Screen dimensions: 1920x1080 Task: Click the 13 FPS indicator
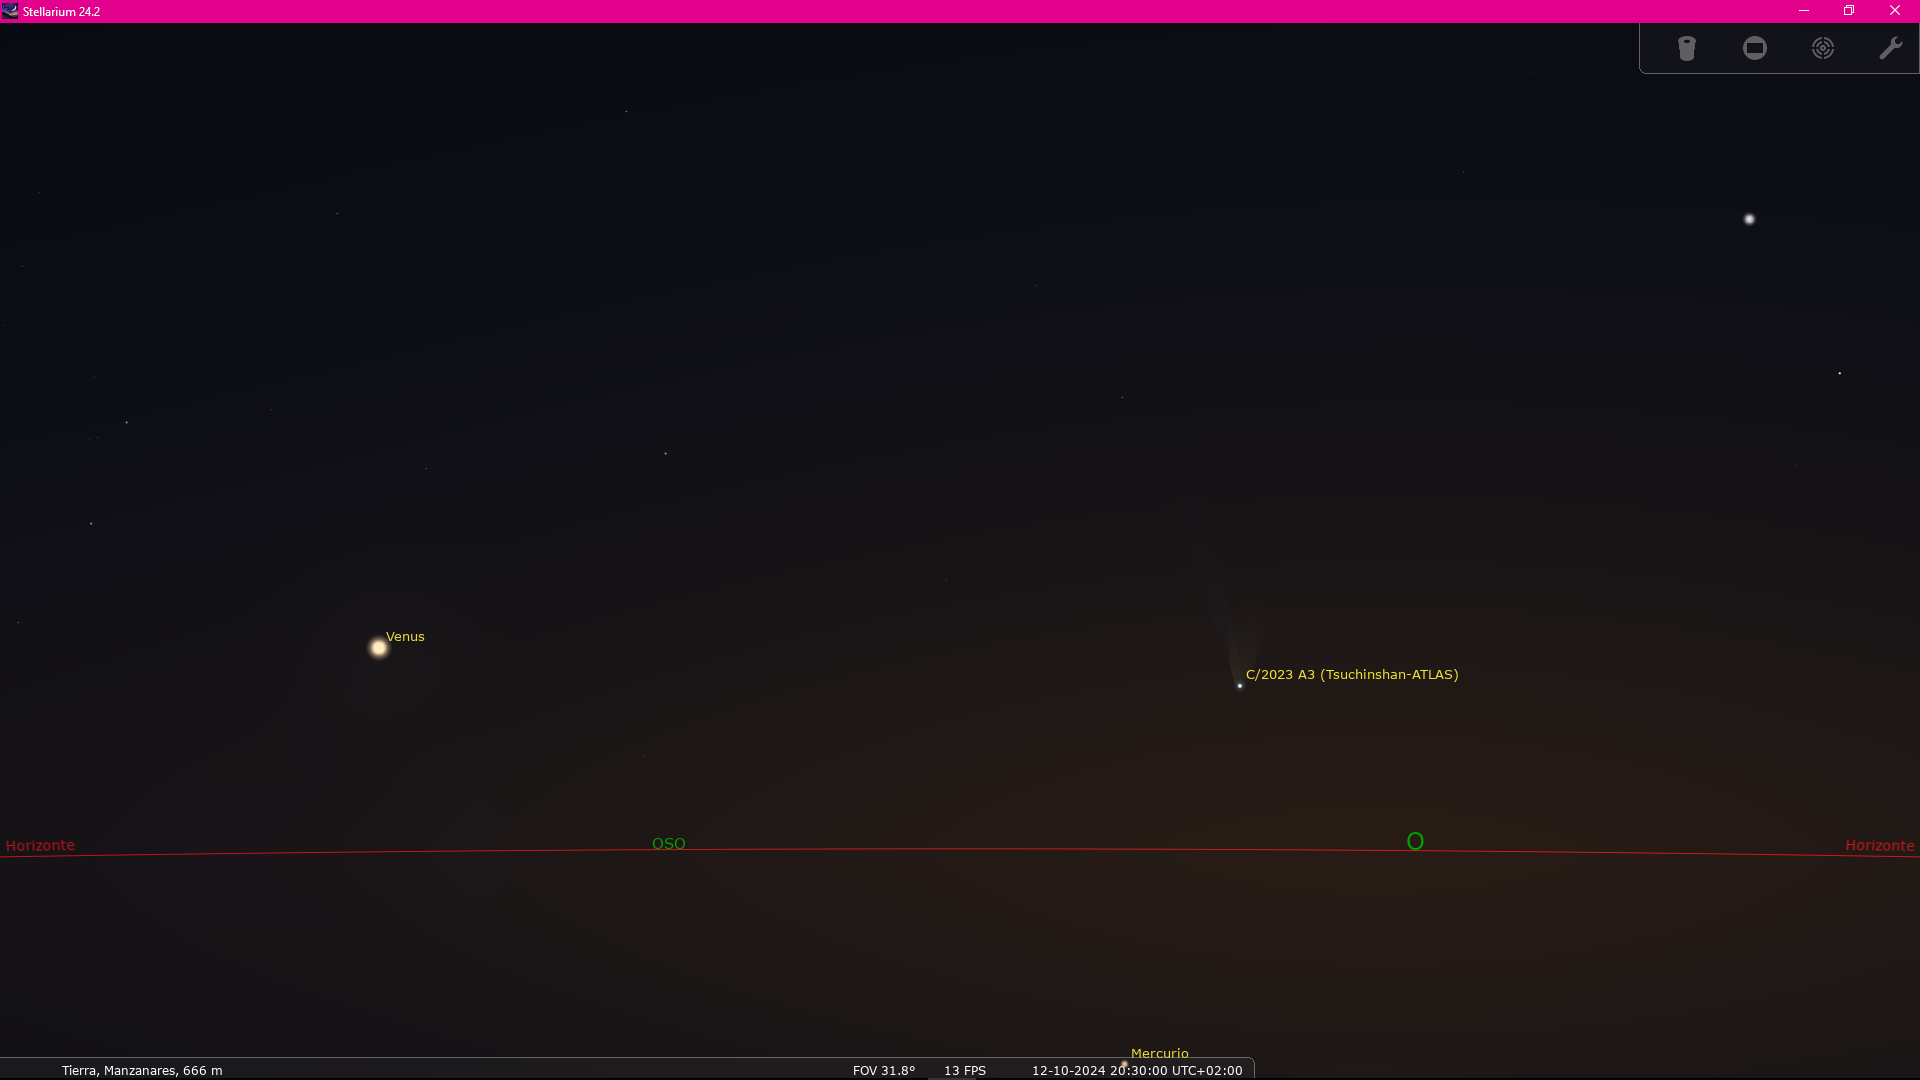[965, 1070]
